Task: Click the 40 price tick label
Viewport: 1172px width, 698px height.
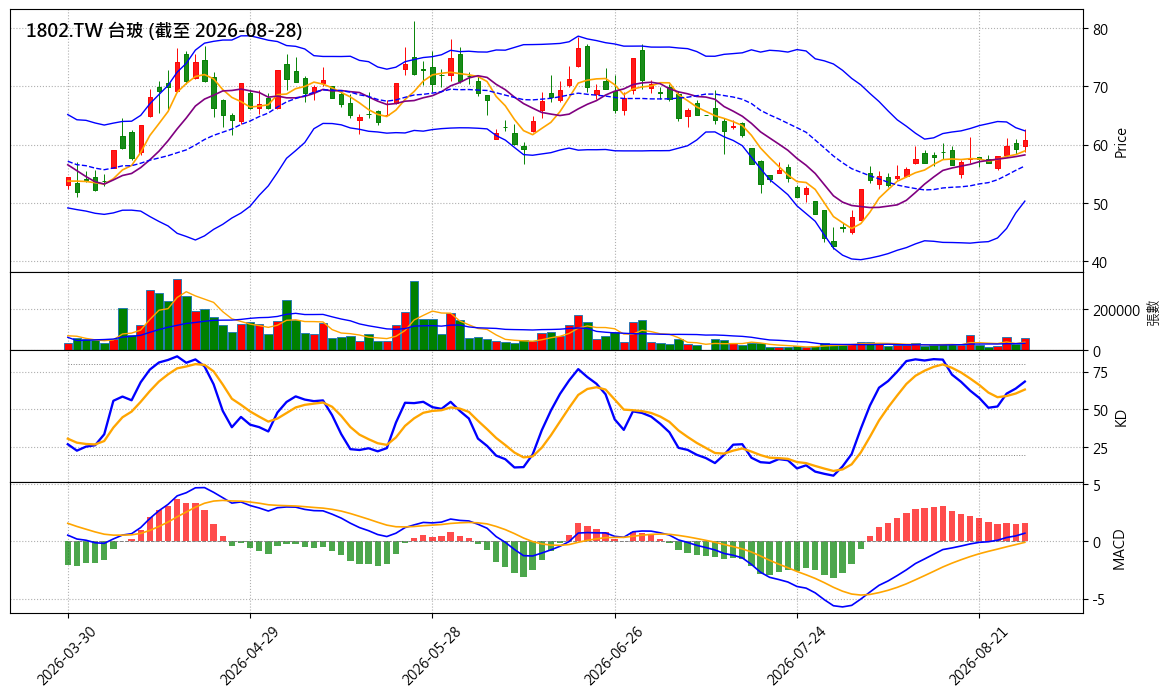Action: 1100,262
